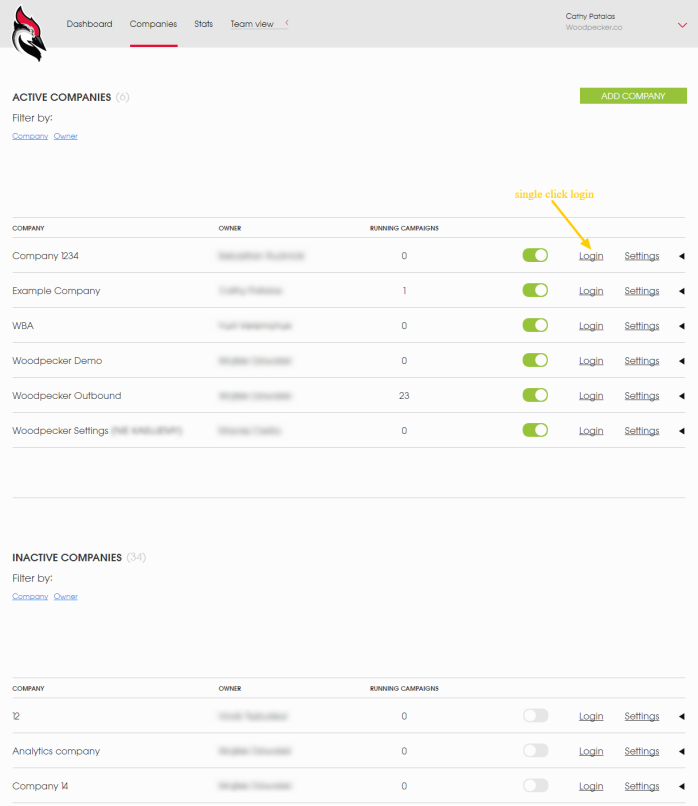Expand the Woodpecker Outbound row arrow
Screen dimensions: 698x806
coord(682,396)
